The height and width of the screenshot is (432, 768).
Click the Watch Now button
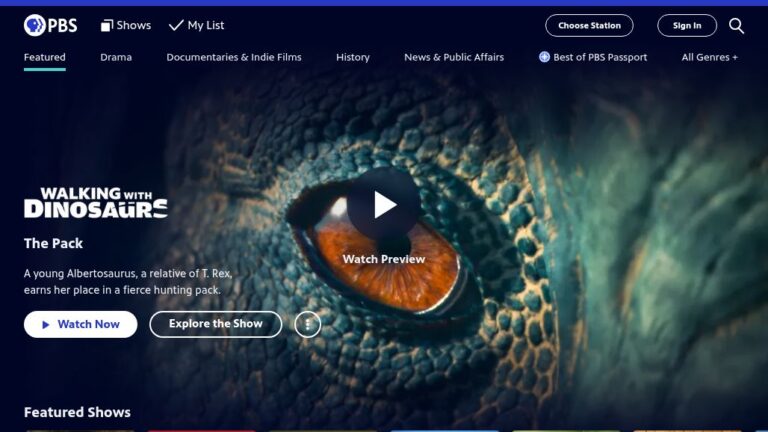(80, 324)
